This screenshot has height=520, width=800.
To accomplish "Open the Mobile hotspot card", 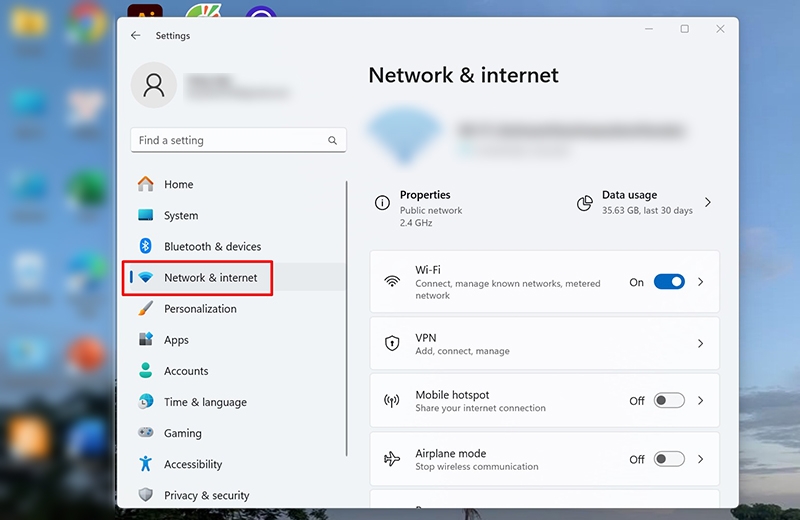I will [544, 401].
